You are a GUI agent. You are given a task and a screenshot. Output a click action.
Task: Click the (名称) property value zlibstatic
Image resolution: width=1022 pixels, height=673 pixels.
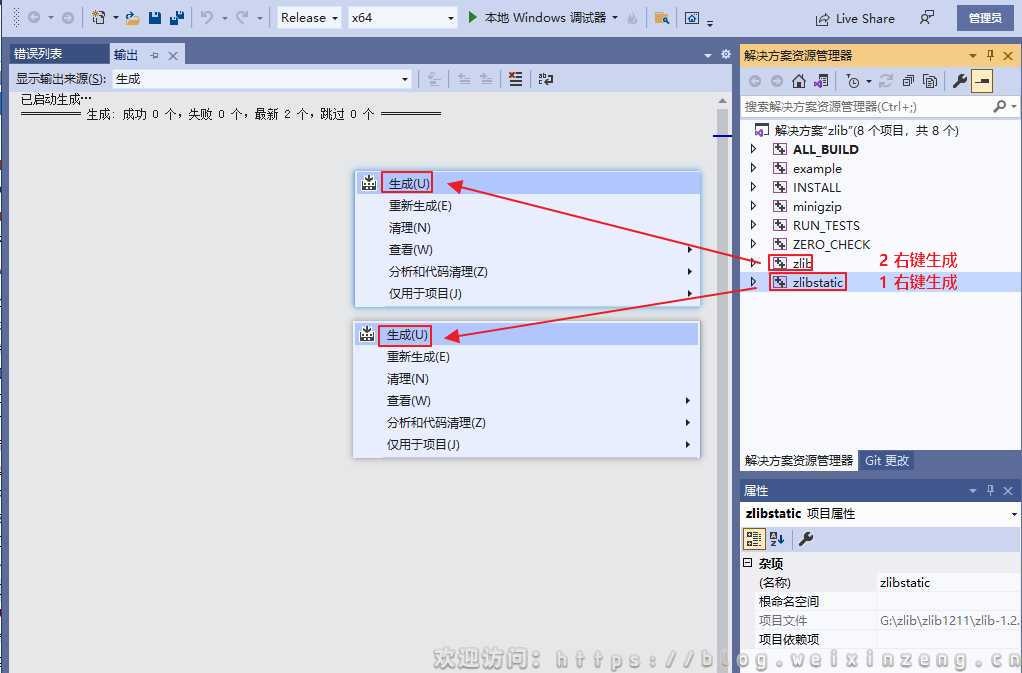[905, 582]
